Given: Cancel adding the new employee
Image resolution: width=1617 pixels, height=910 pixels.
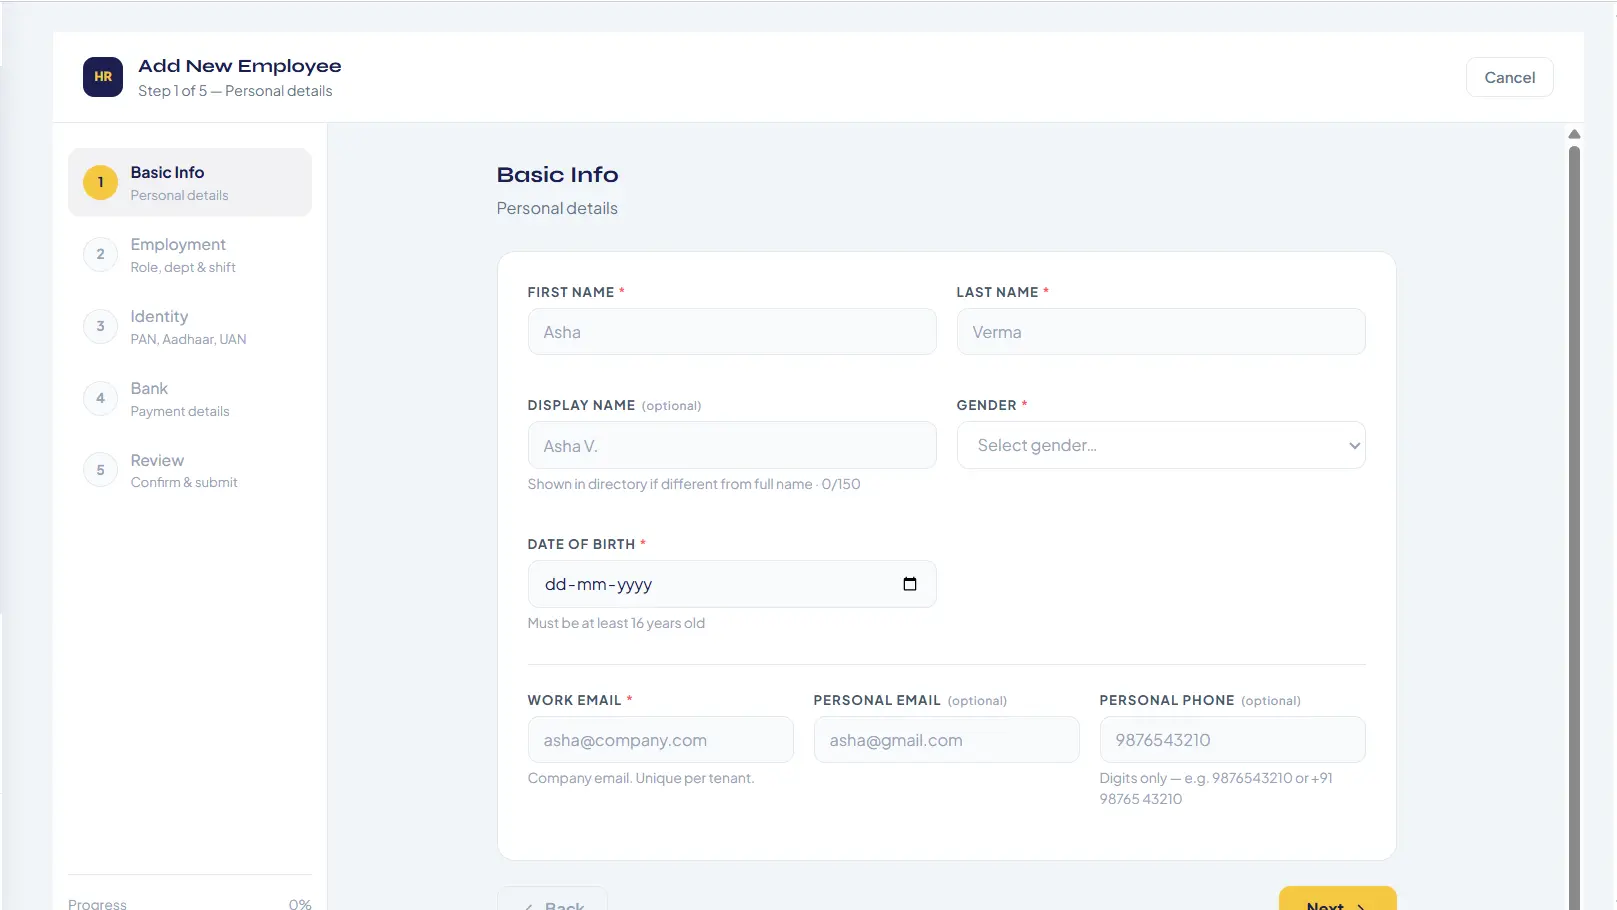Looking at the screenshot, I should coord(1509,77).
